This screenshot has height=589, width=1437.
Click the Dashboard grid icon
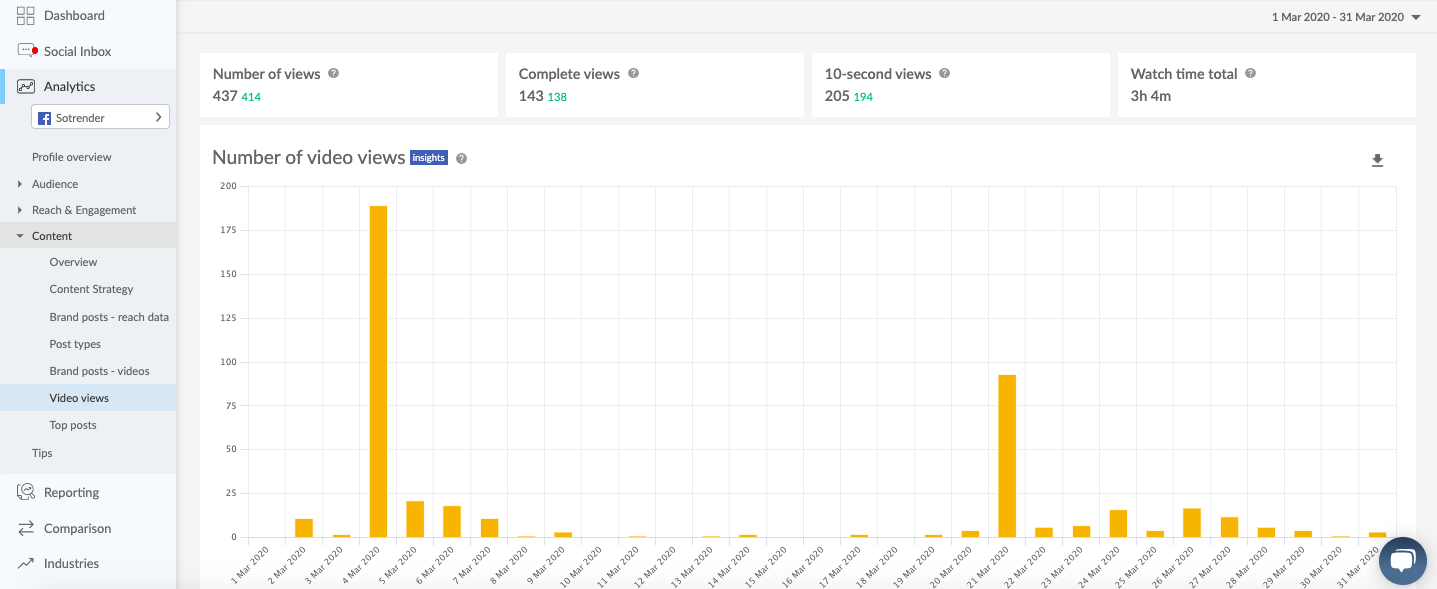26,16
